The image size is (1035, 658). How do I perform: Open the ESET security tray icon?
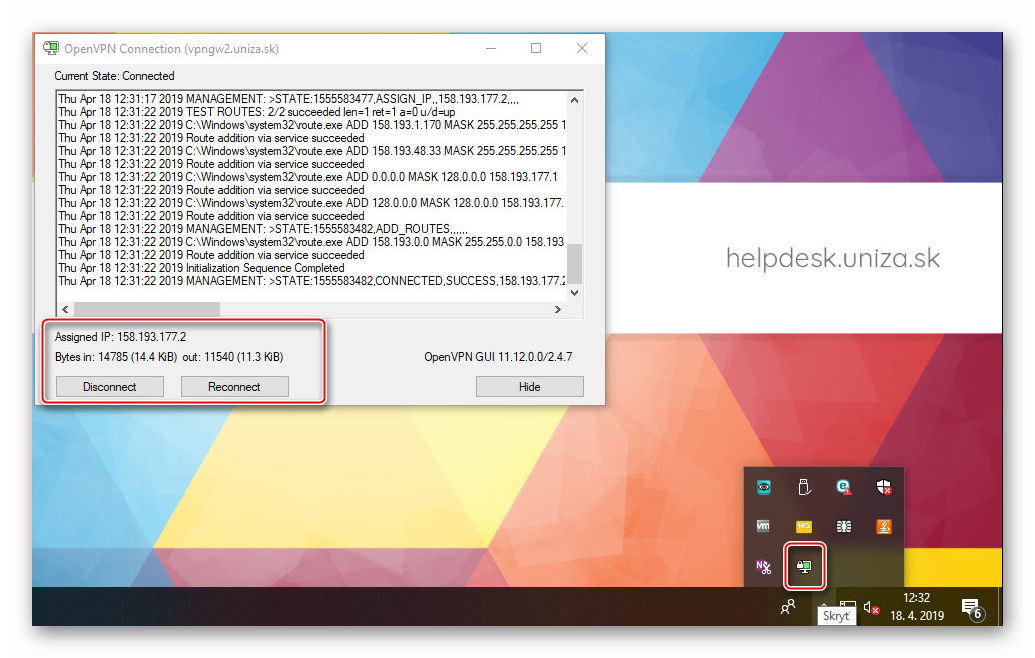843,487
